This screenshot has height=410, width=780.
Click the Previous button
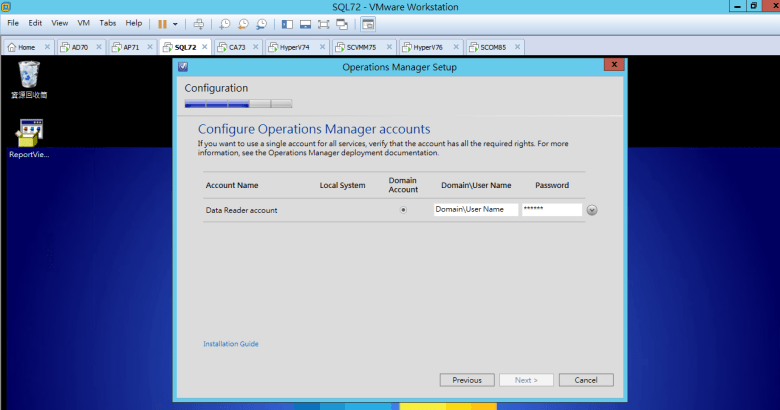pyautogui.click(x=467, y=380)
